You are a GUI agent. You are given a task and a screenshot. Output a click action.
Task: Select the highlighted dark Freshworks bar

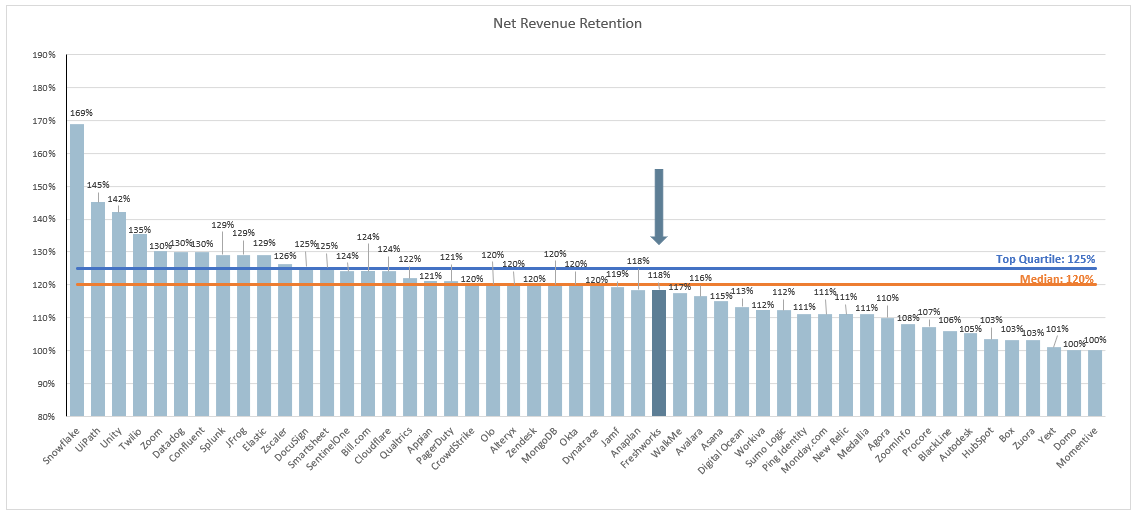click(x=659, y=353)
